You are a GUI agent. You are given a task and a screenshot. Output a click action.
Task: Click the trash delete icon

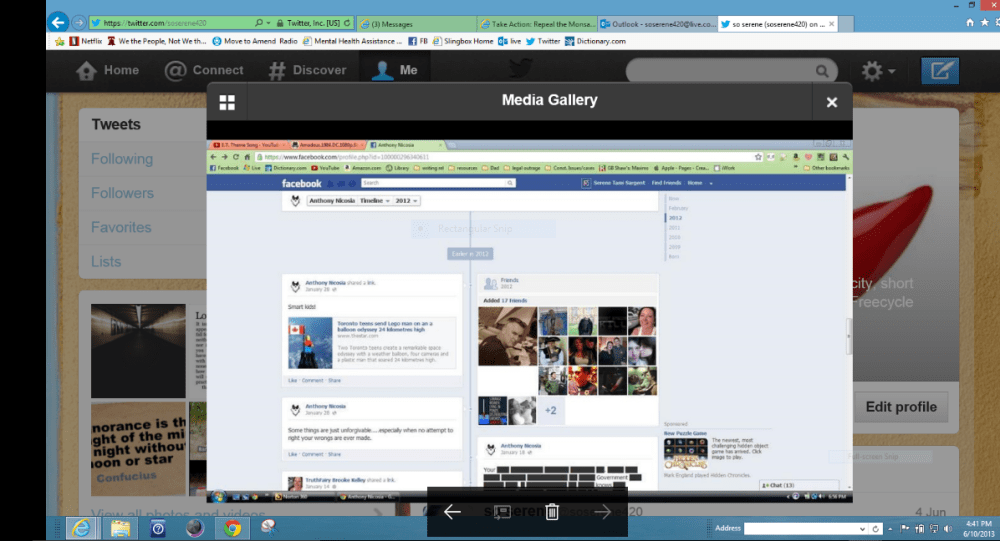pyautogui.click(x=552, y=512)
